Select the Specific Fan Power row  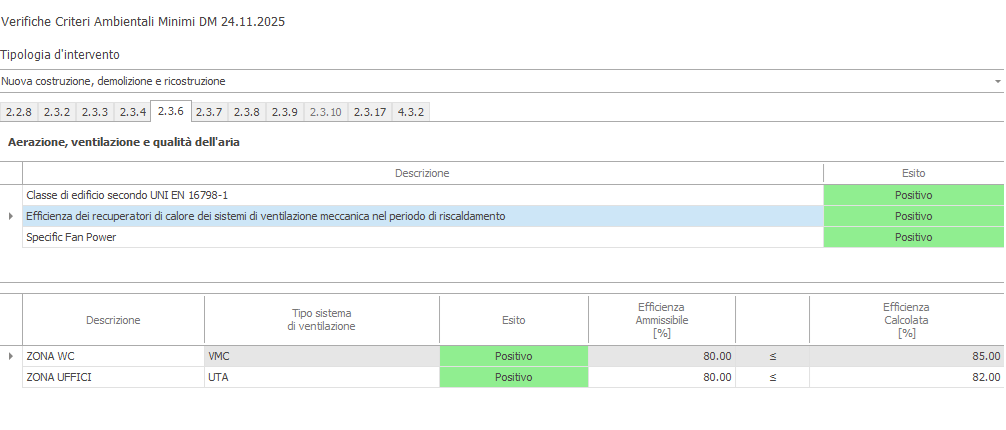pos(422,237)
